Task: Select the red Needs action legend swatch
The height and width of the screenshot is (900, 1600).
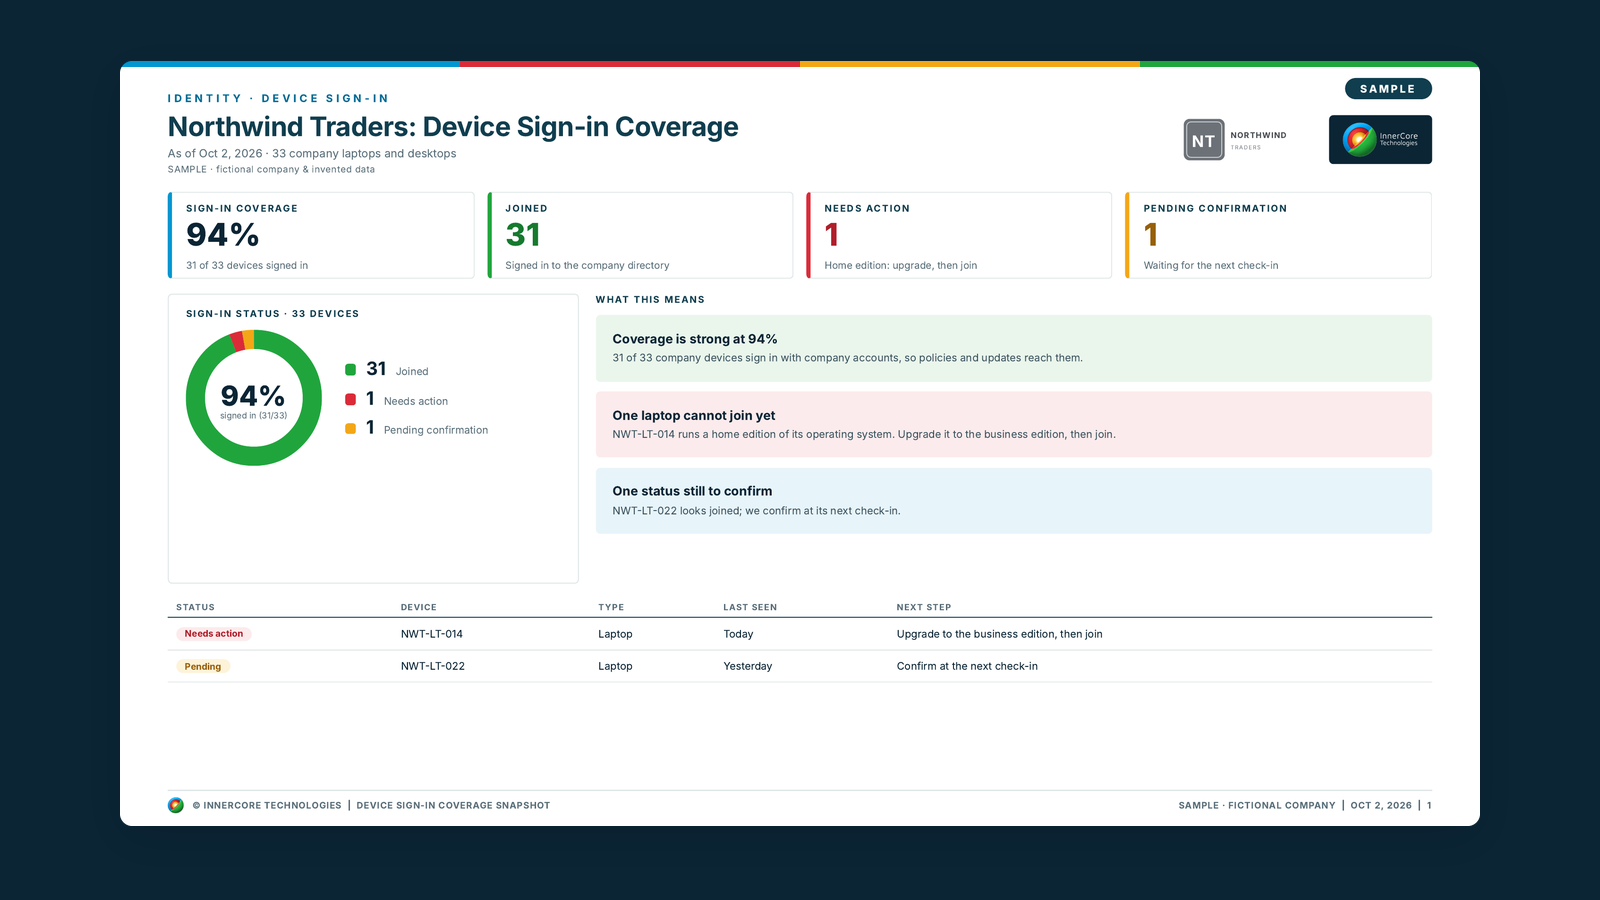Action: (351, 400)
